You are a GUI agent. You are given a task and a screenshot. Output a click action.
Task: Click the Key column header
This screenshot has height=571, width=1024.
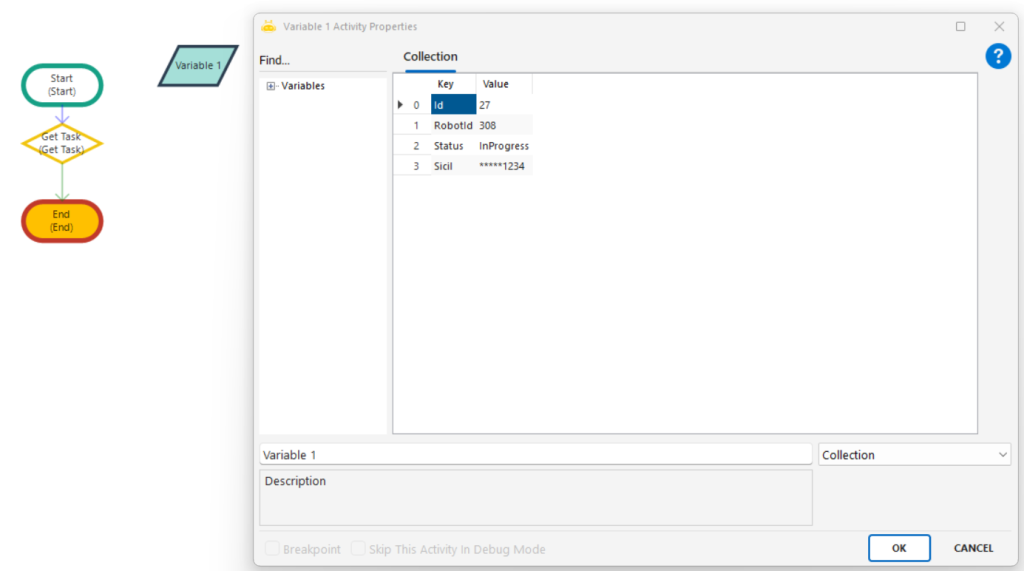coord(446,85)
